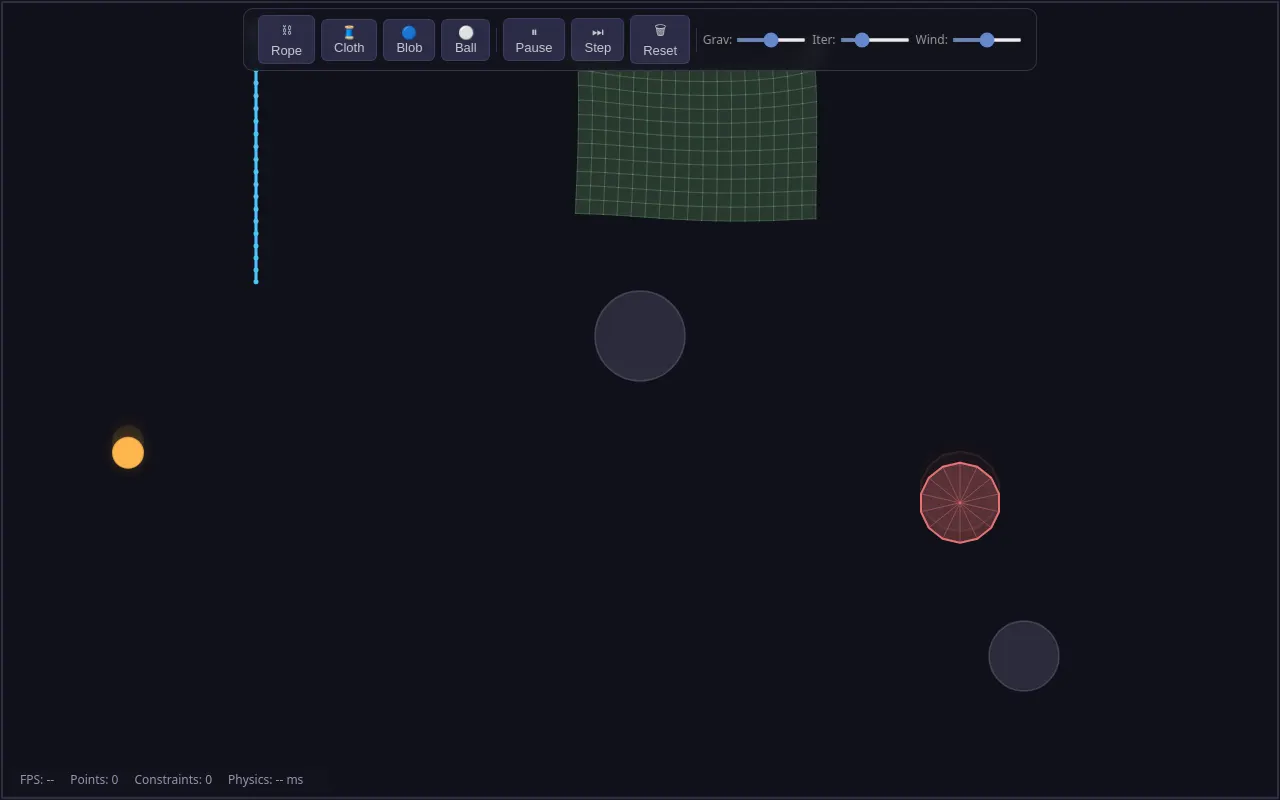The height and width of the screenshot is (800, 1280).
Task: Select the Rope tool
Action: [x=286, y=40]
